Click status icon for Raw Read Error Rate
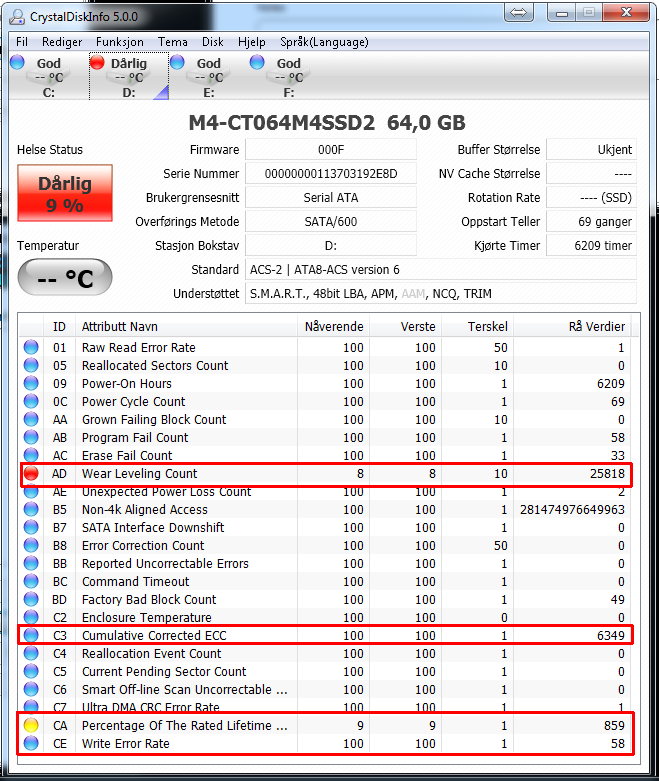 31,347
